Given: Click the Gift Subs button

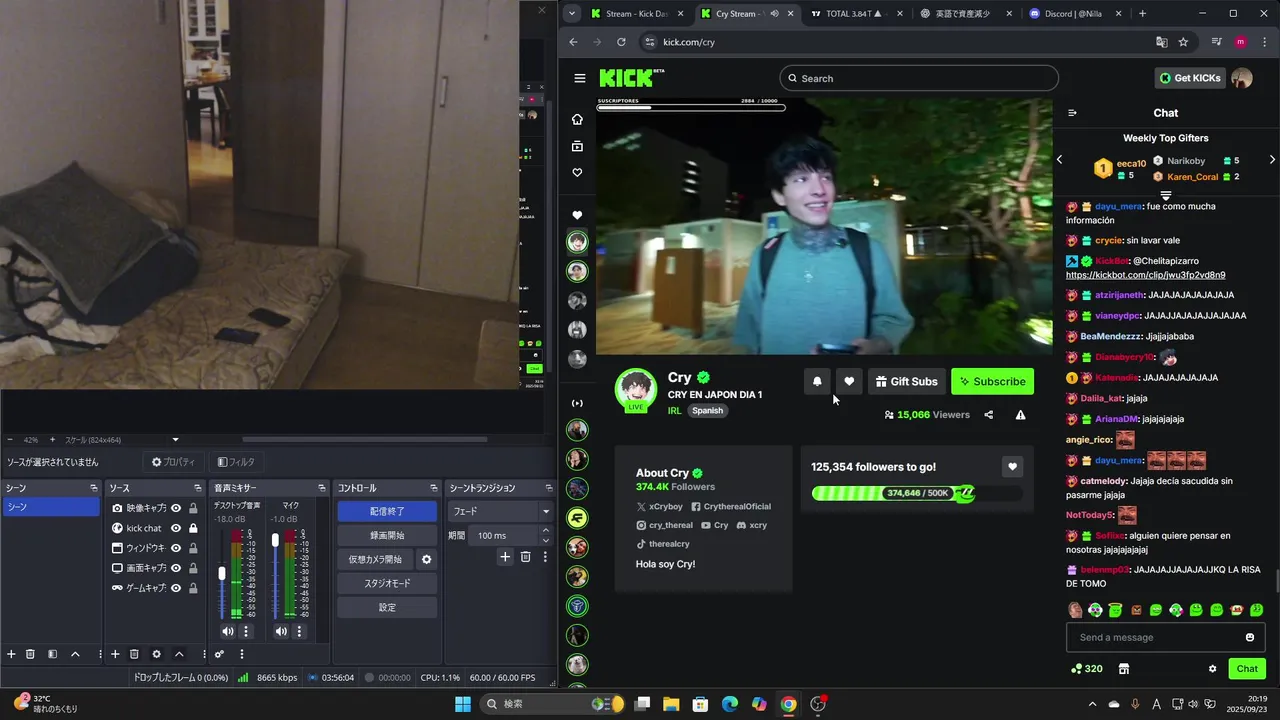Looking at the screenshot, I should pos(906,381).
